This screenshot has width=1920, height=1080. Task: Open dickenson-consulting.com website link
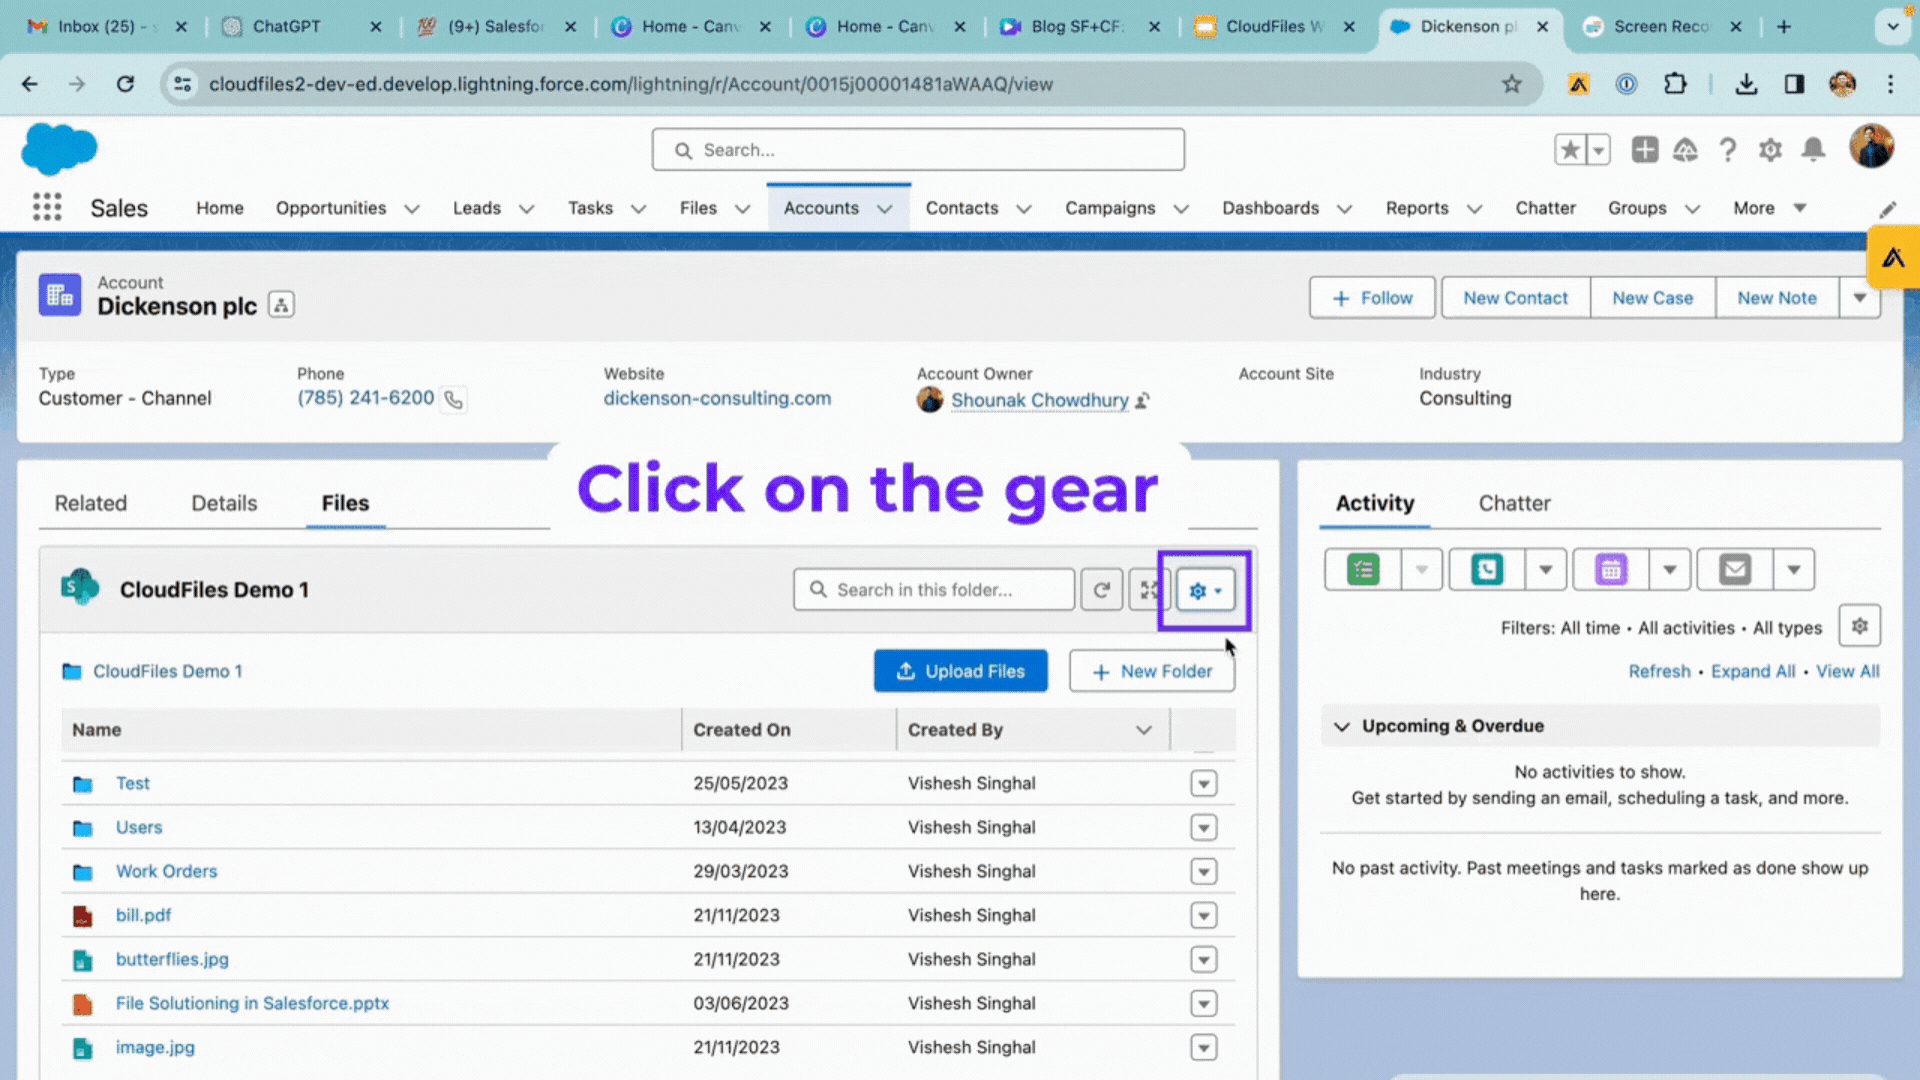(716, 398)
